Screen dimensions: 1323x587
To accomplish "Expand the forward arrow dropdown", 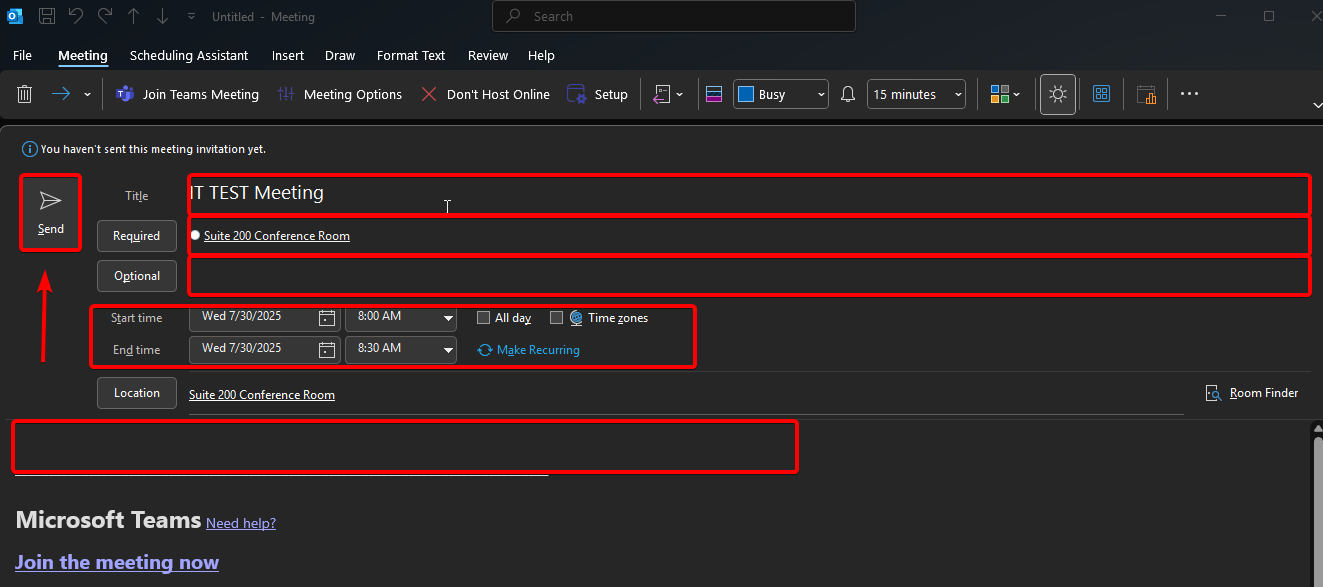I will click(87, 94).
